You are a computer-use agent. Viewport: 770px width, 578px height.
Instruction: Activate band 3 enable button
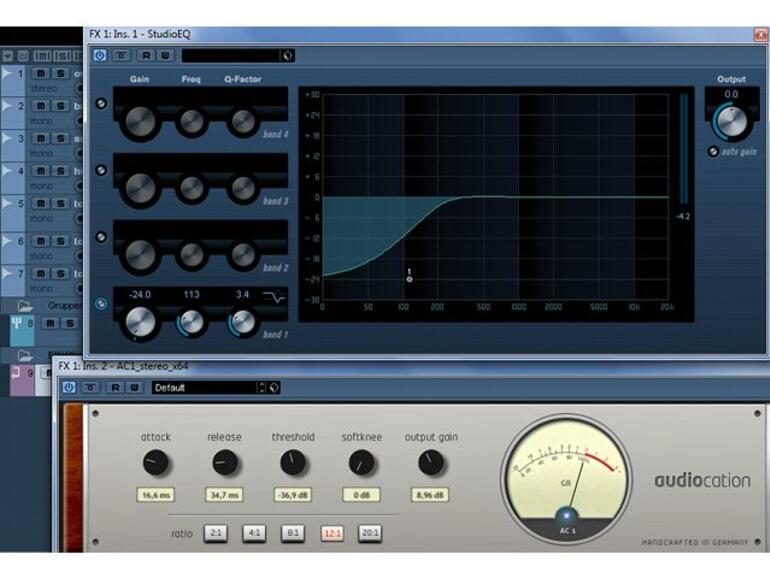101,170
